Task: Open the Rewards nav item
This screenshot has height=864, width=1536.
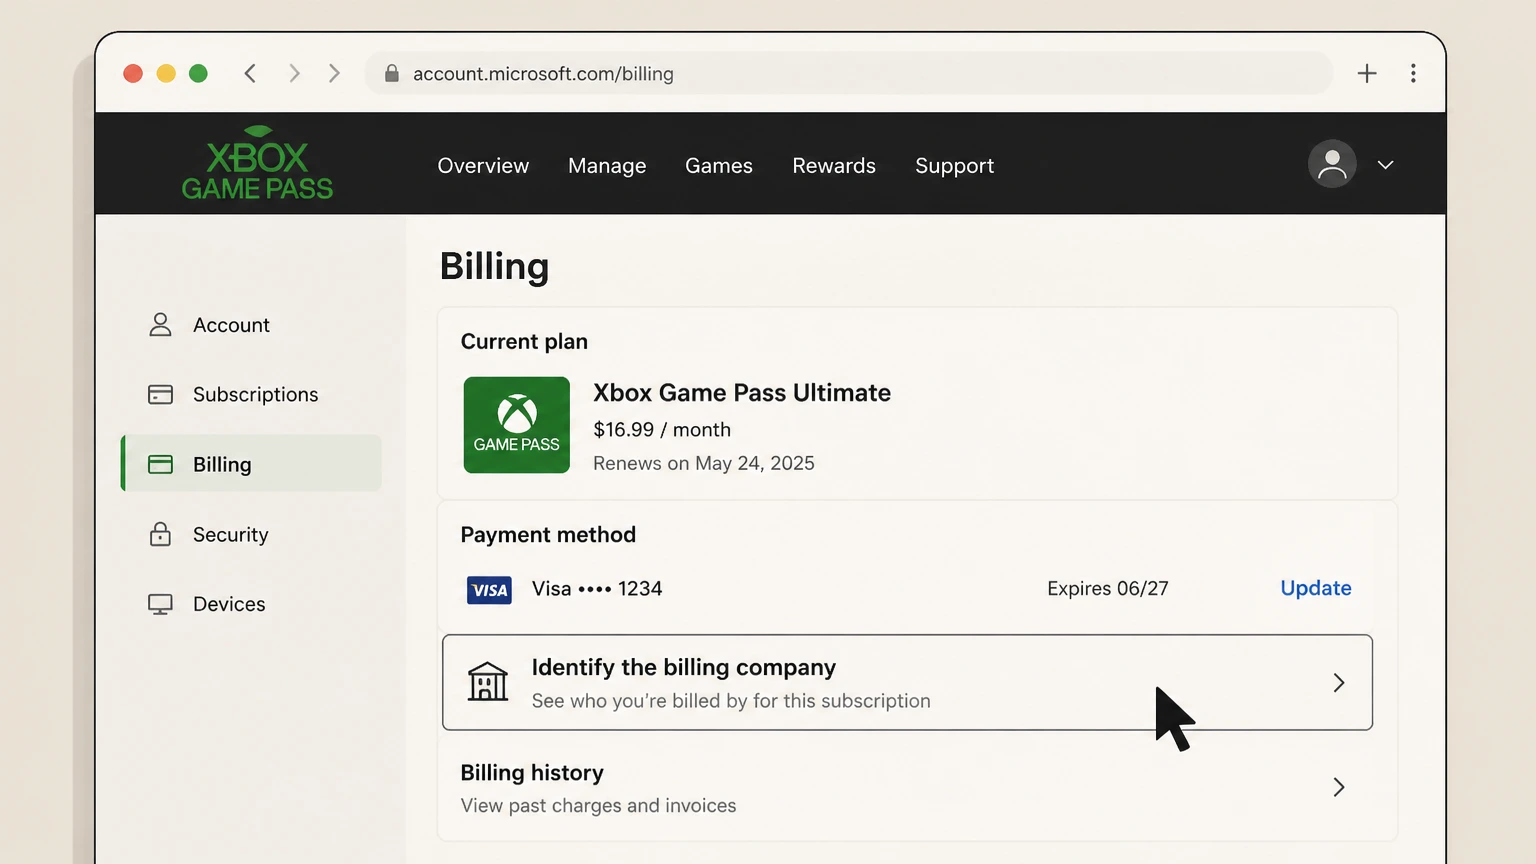Action: coord(834,166)
